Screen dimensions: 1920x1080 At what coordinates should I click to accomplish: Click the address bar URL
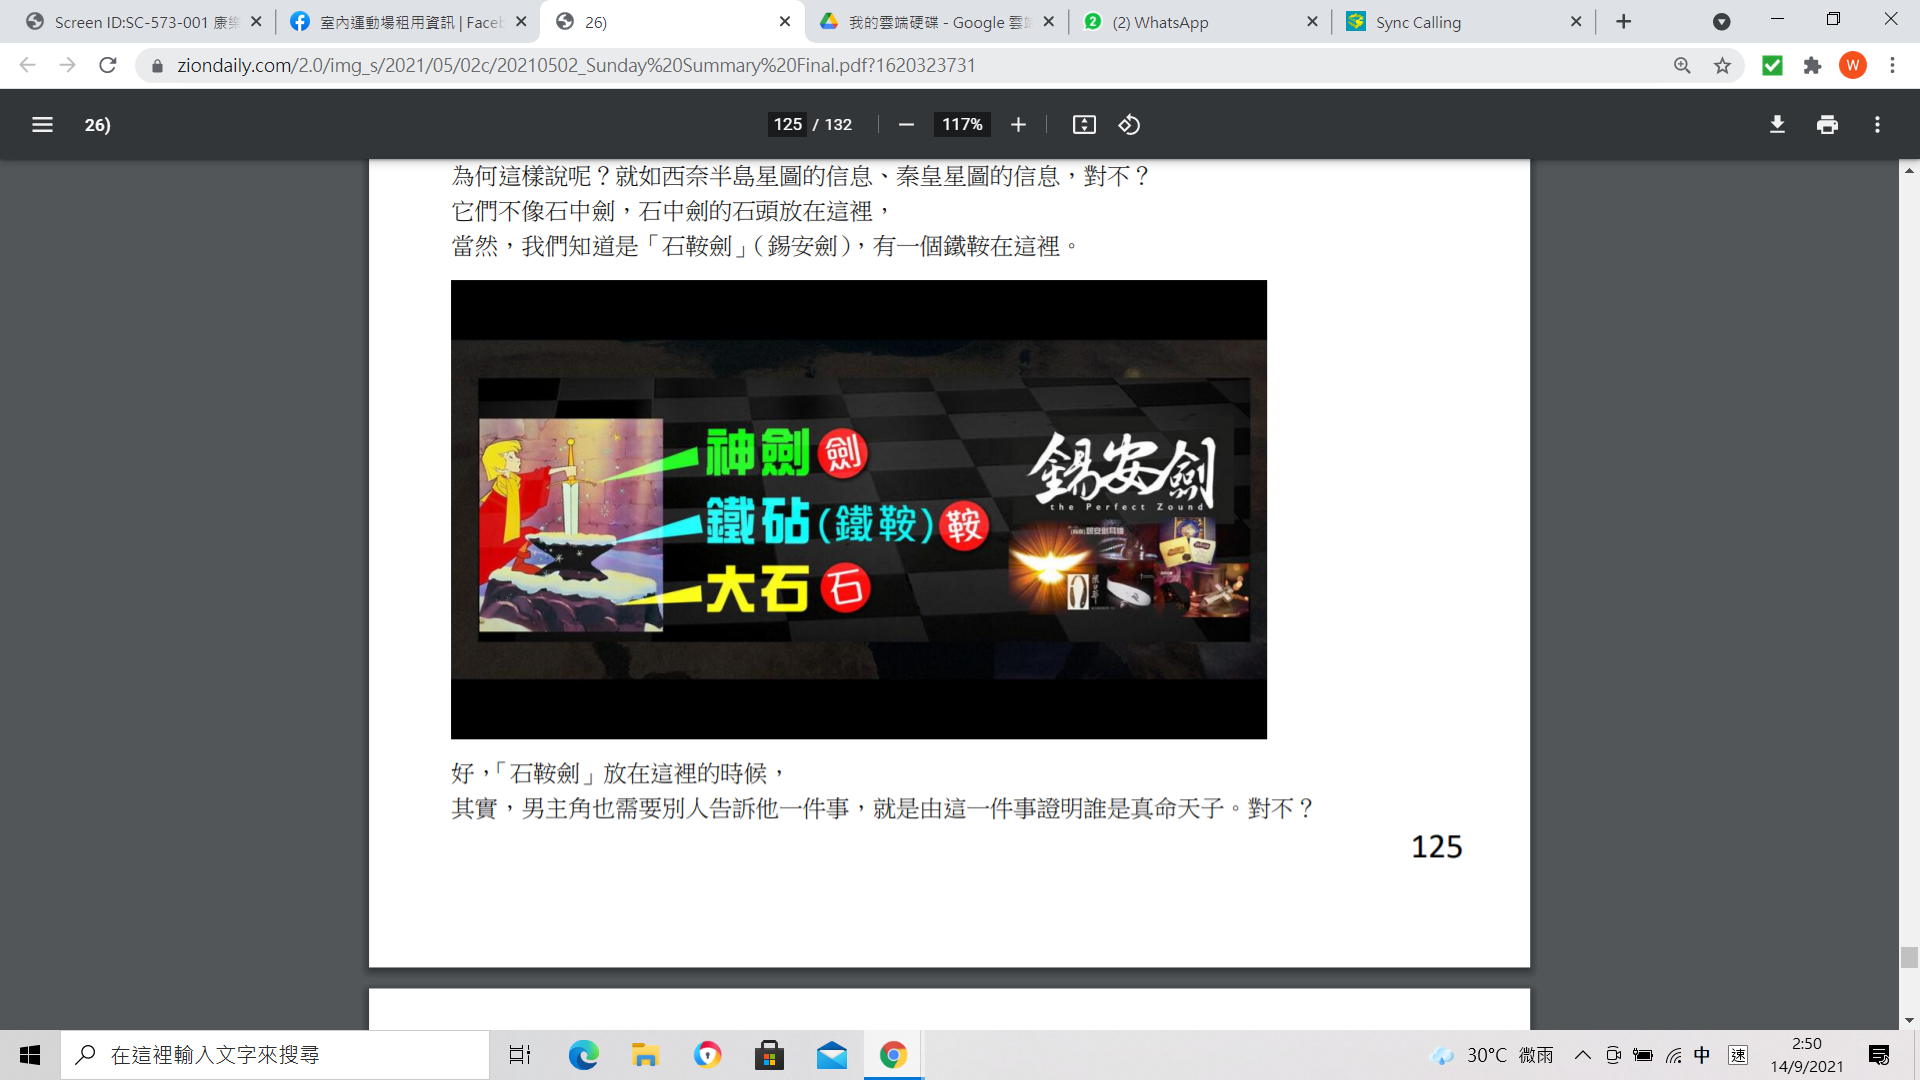pyautogui.click(x=576, y=65)
